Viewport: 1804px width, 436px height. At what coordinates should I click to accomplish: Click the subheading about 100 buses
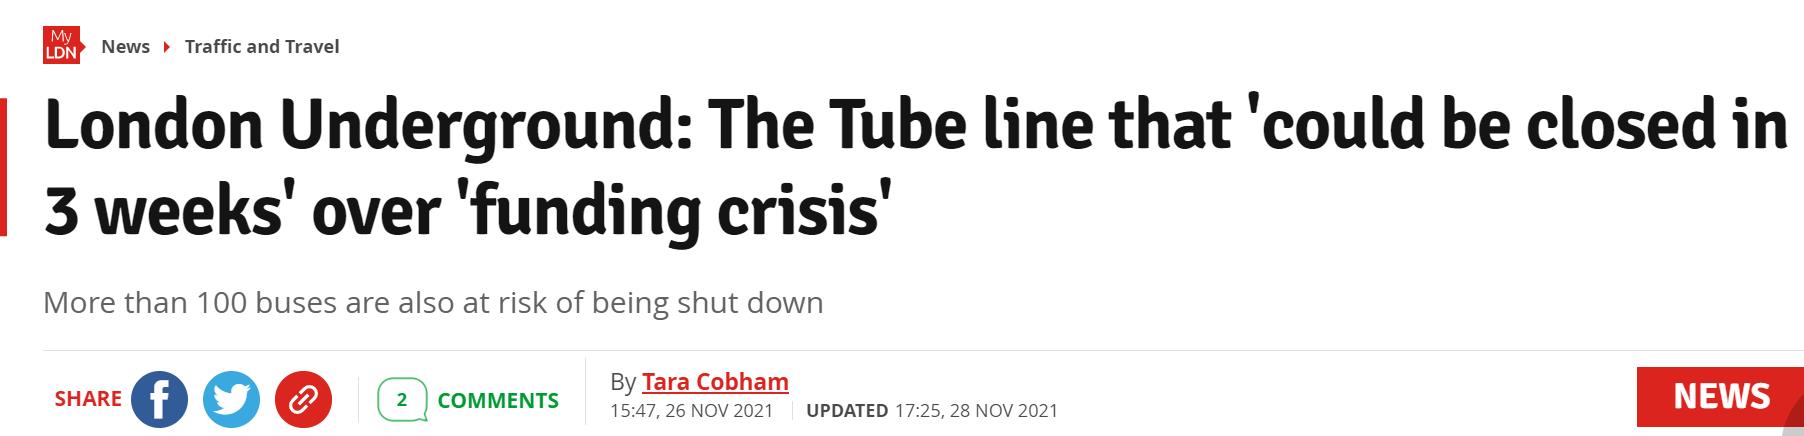pos(433,302)
